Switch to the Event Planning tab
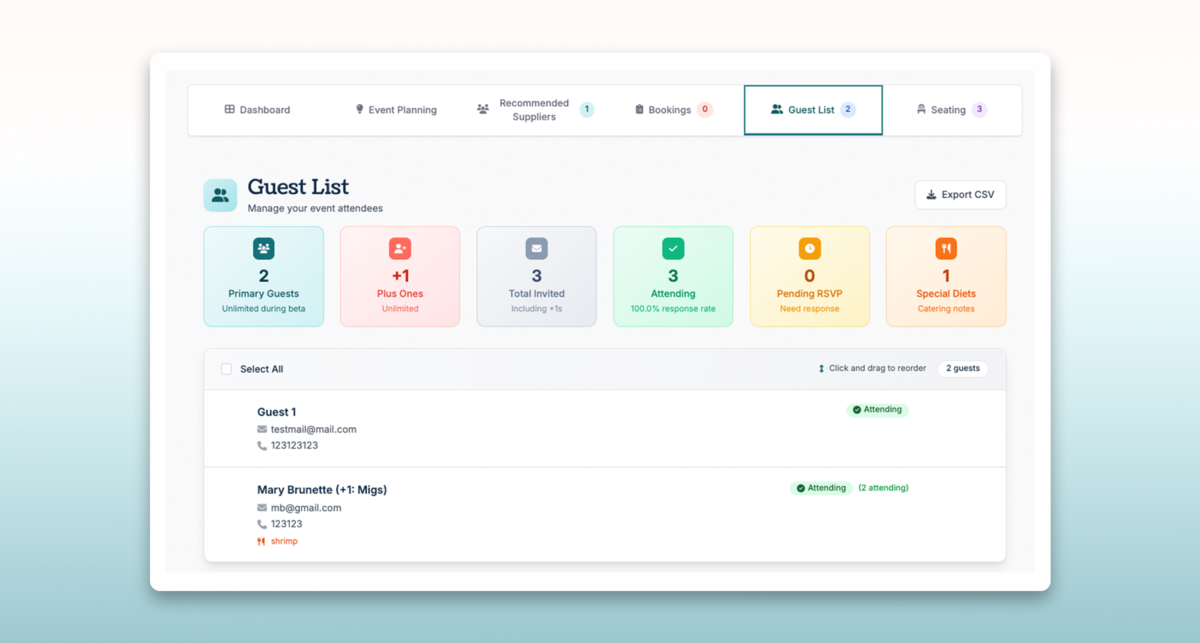This screenshot has height=643, width=1200. tap(396, 110)
